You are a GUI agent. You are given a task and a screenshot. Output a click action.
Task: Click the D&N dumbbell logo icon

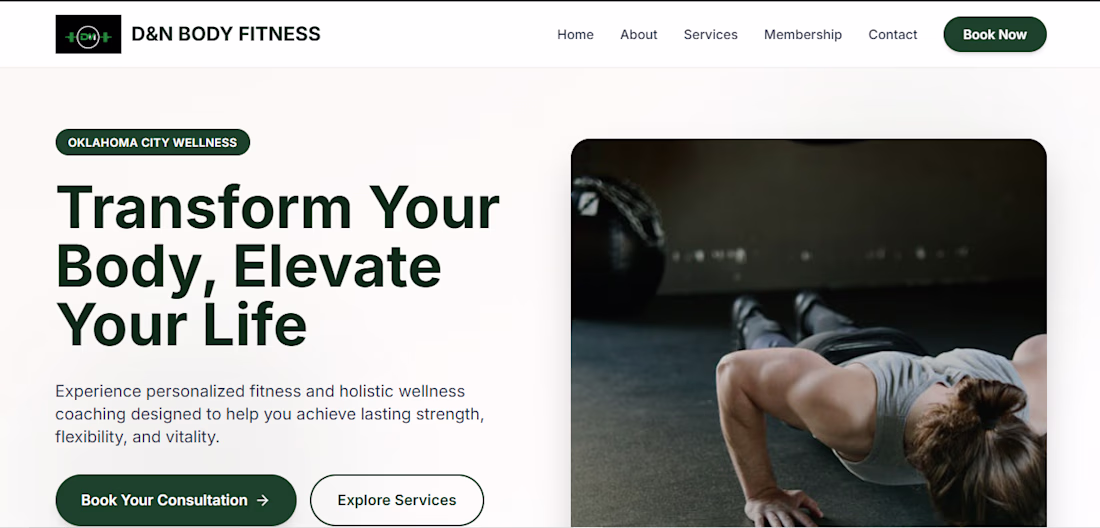88,34
